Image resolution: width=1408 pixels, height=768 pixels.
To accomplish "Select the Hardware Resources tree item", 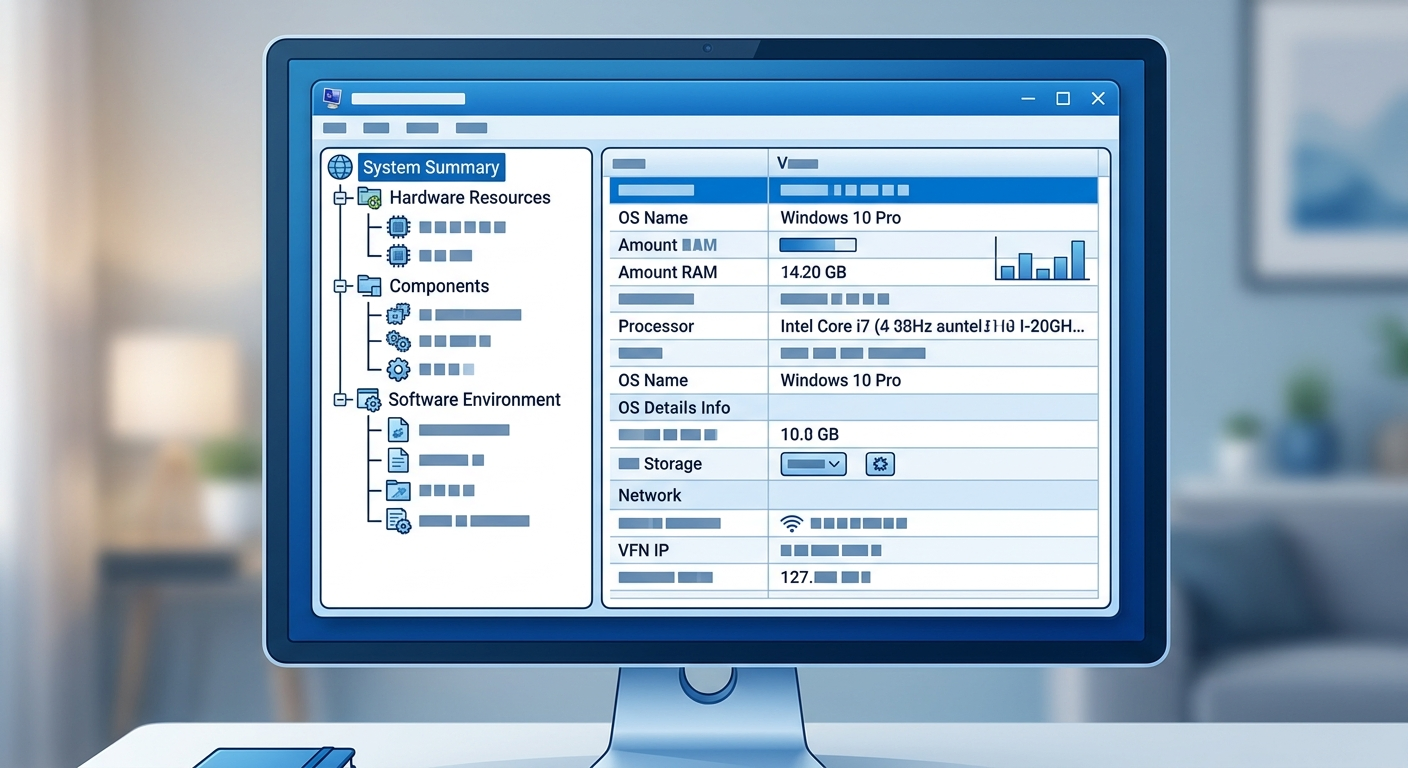I will [x=470, y=198].
